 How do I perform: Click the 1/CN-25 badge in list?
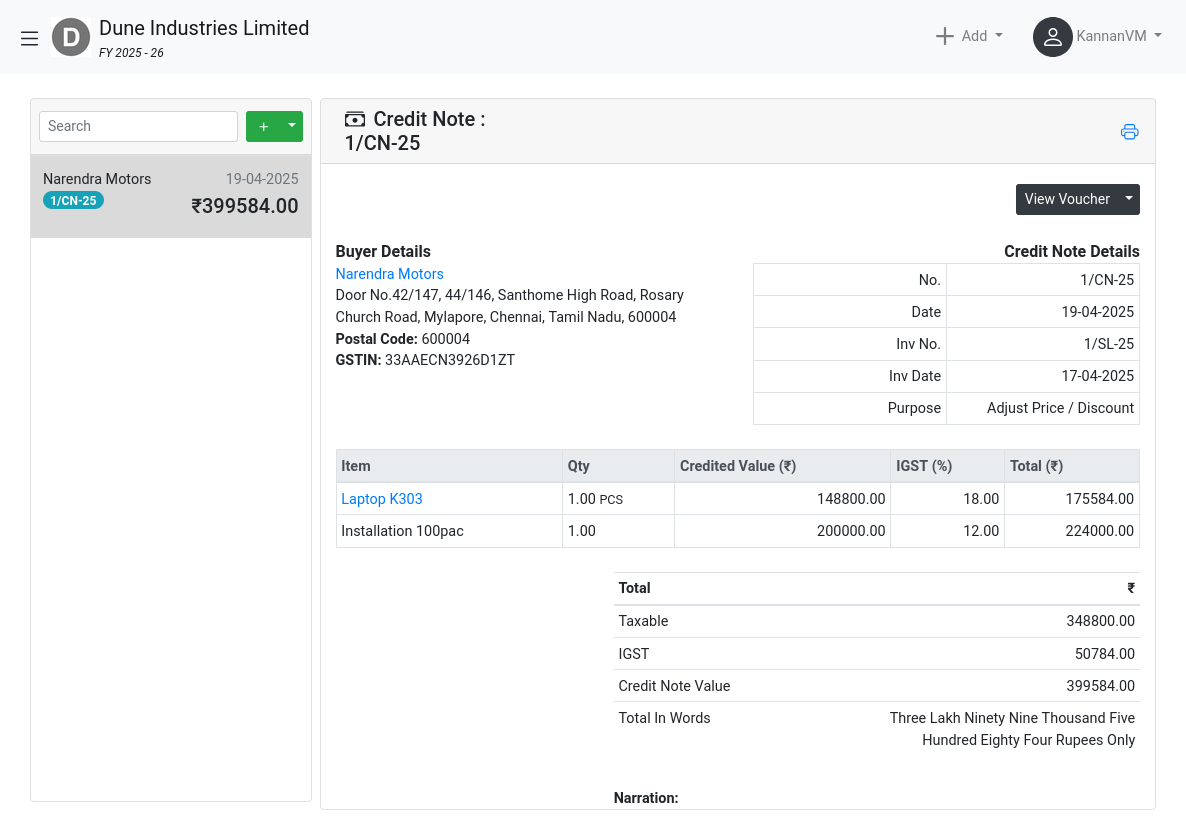tap(73, 200)
